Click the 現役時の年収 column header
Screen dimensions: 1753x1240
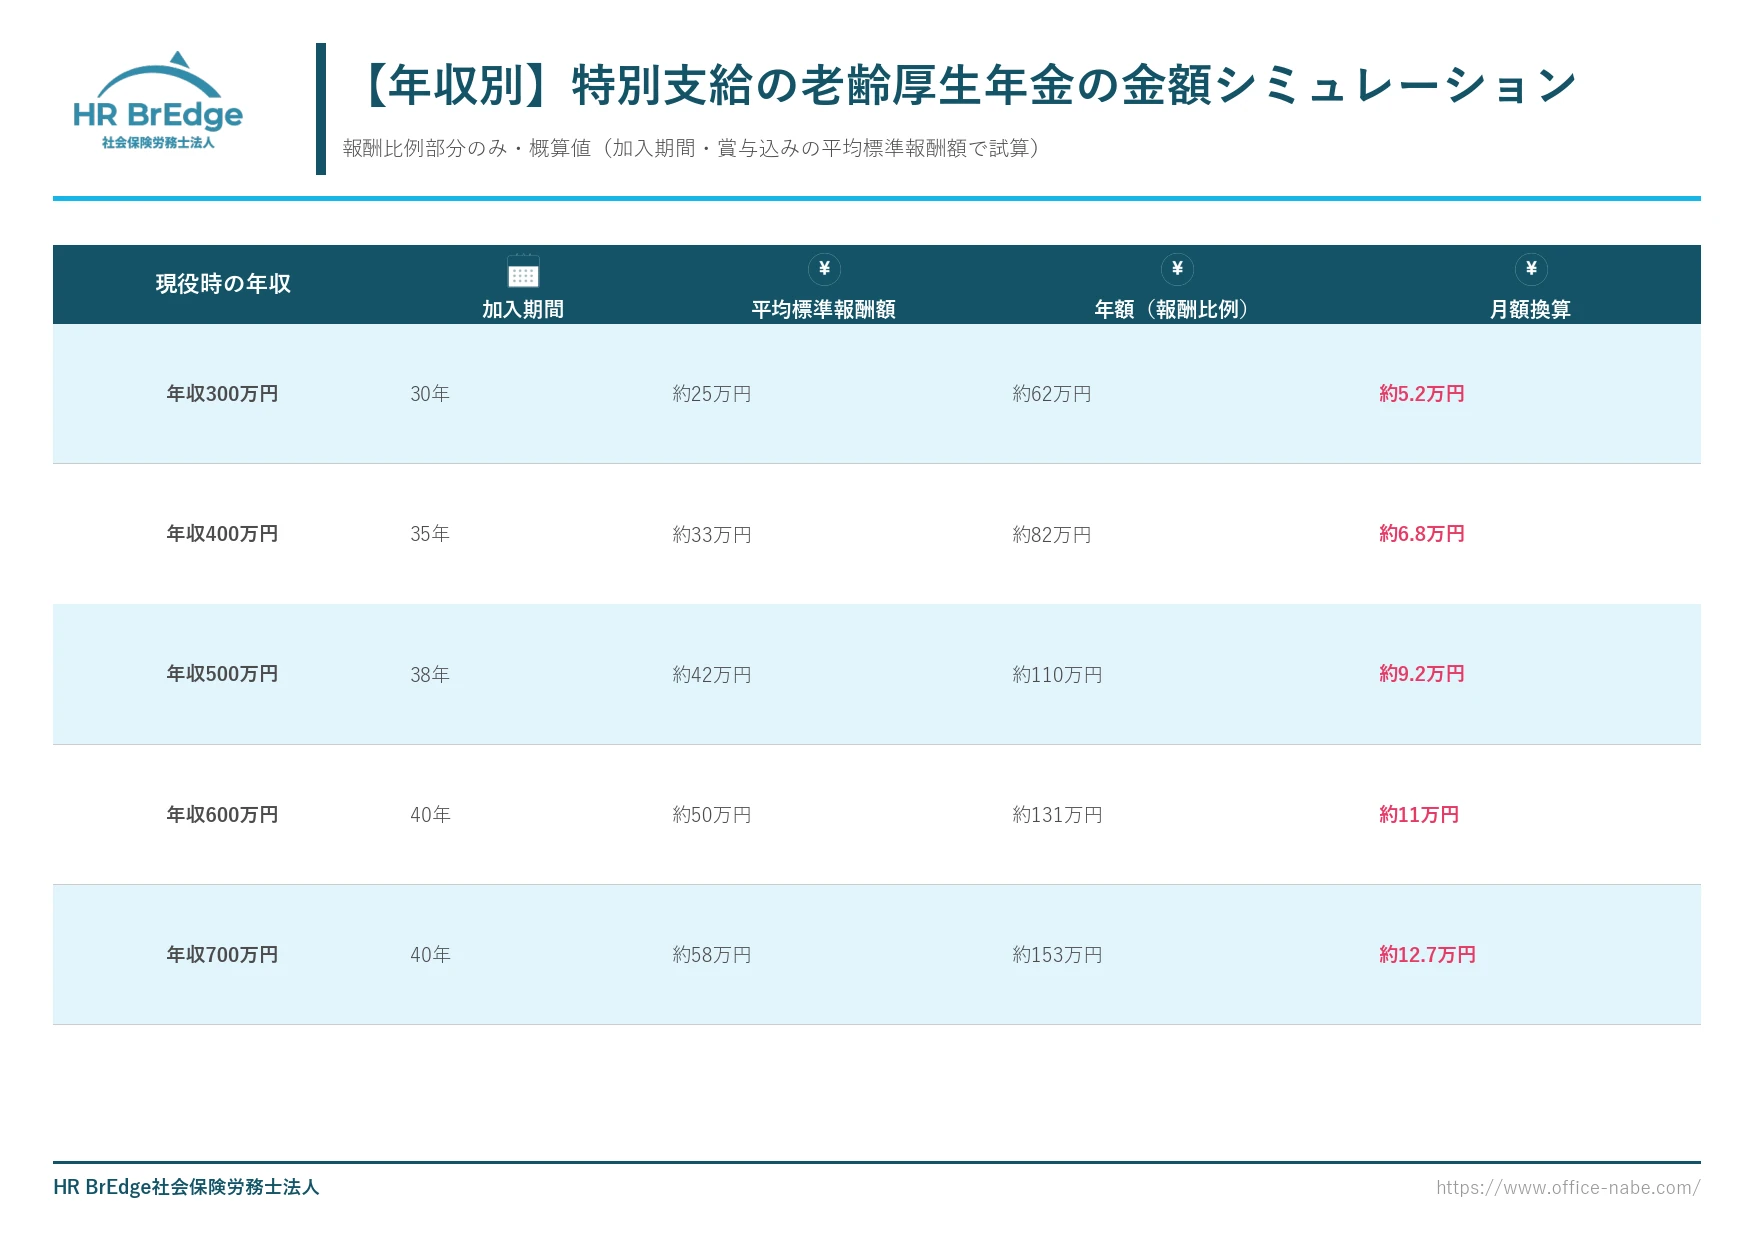point(223,284)
